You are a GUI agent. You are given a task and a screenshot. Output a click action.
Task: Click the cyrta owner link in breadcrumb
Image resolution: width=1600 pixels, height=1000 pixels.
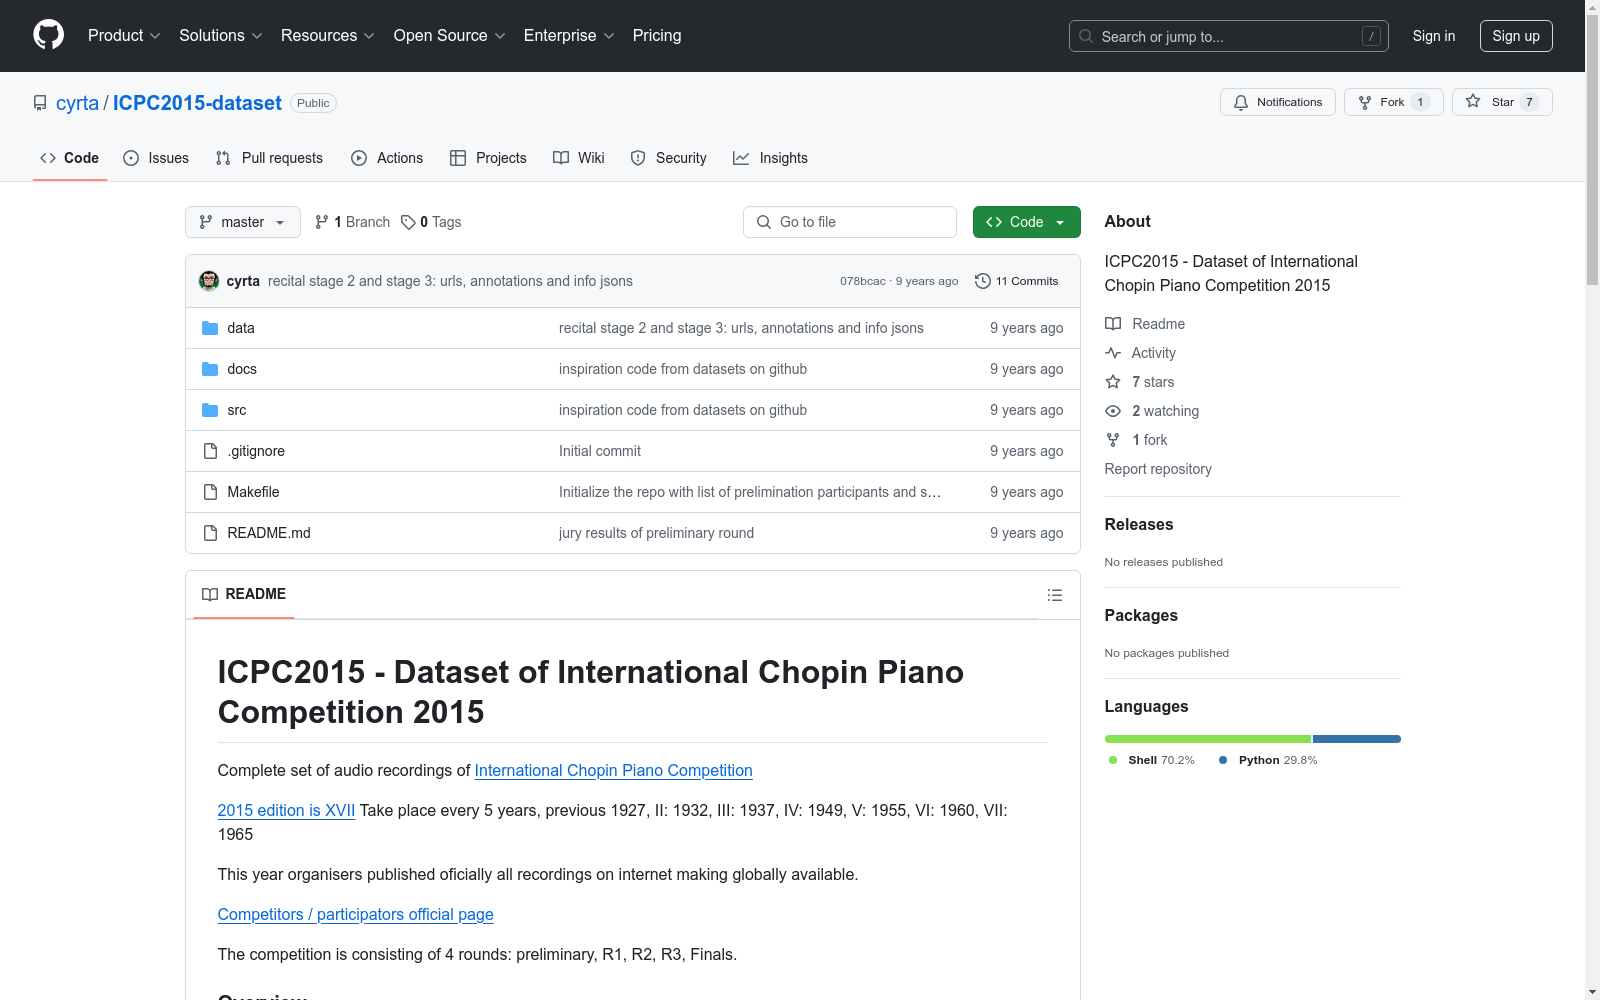(x=77, y=103)
